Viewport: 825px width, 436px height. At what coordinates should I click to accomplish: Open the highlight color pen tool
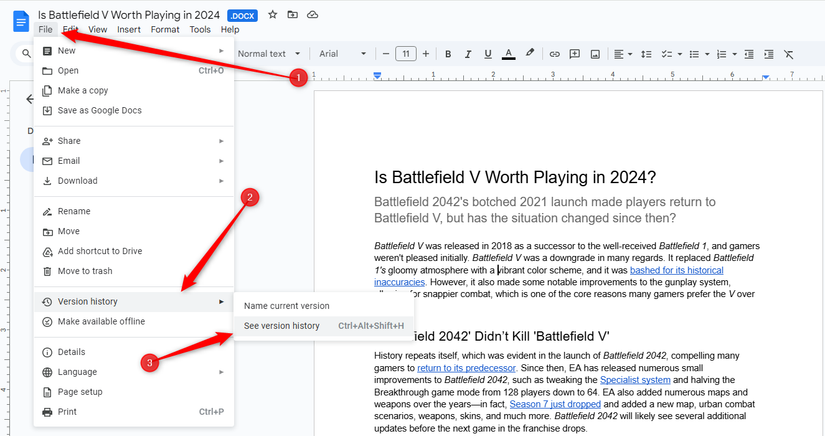[x=530, y=53]
